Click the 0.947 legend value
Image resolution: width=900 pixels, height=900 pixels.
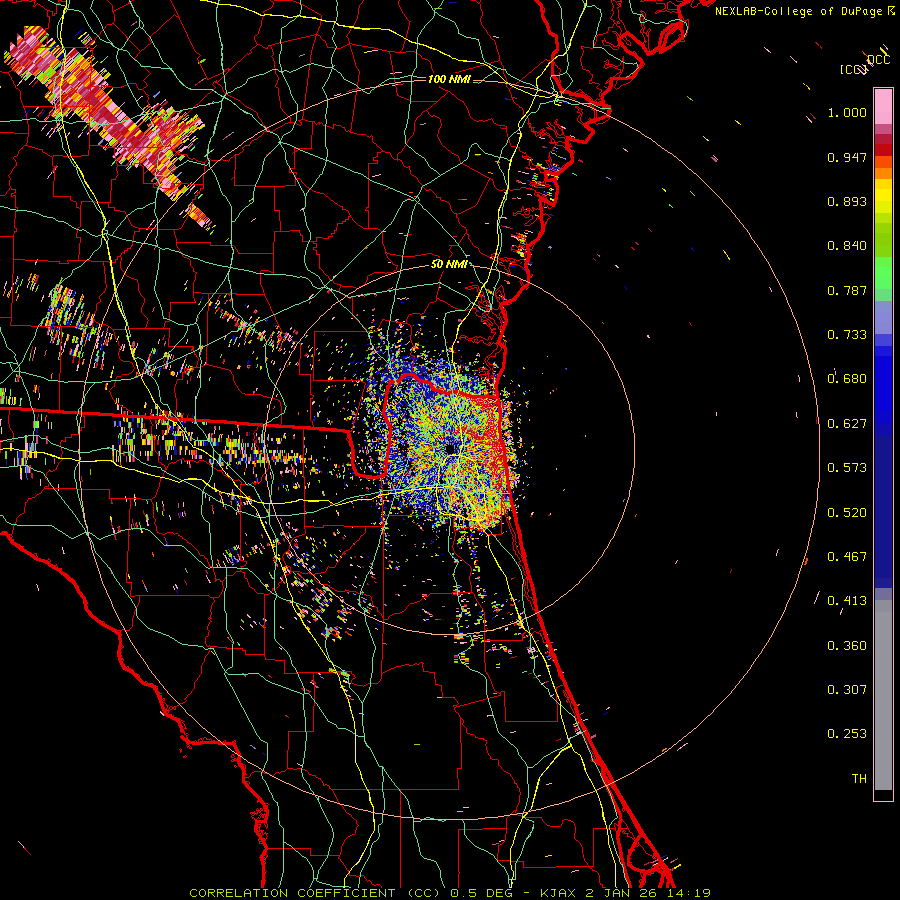[847, 157]
